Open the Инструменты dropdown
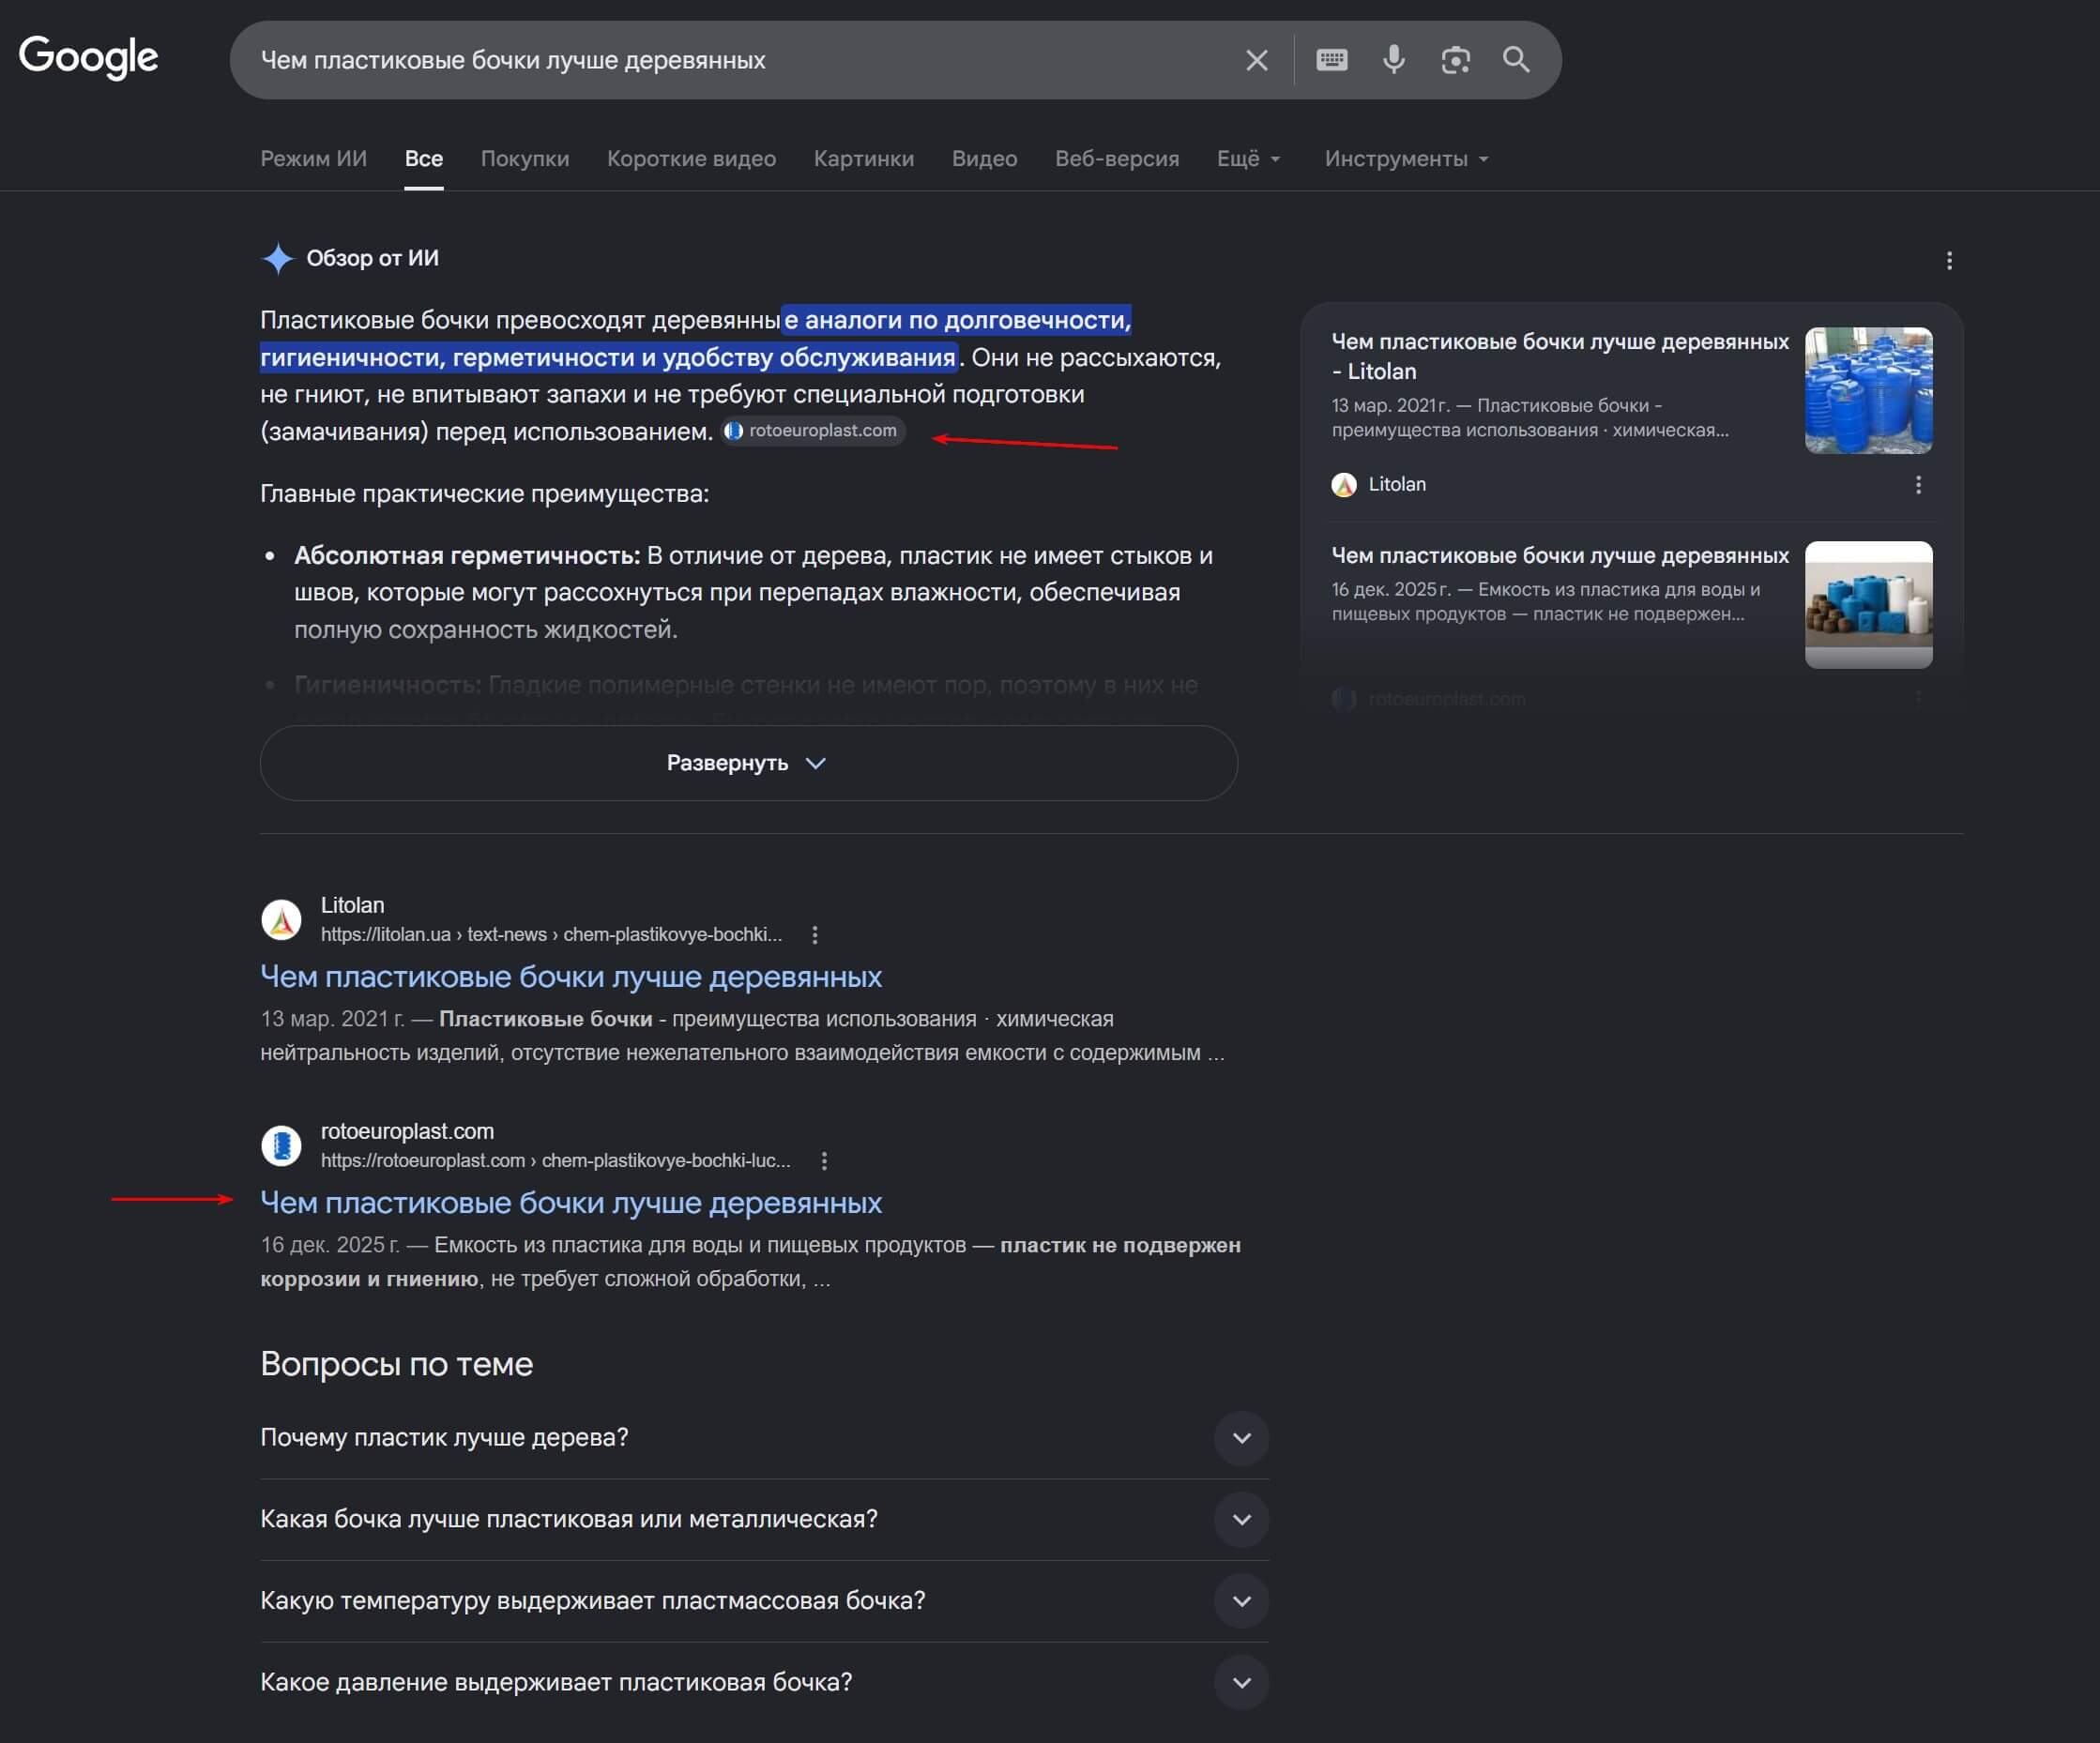2100x1743 pixels. tap(1406, 159)
